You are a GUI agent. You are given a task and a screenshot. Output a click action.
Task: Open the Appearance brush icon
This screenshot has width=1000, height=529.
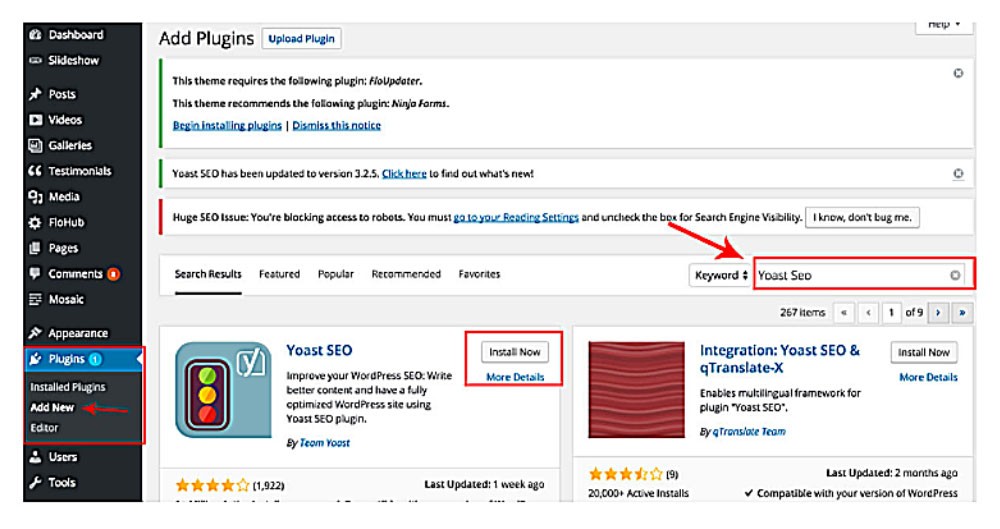click(36, 333)
